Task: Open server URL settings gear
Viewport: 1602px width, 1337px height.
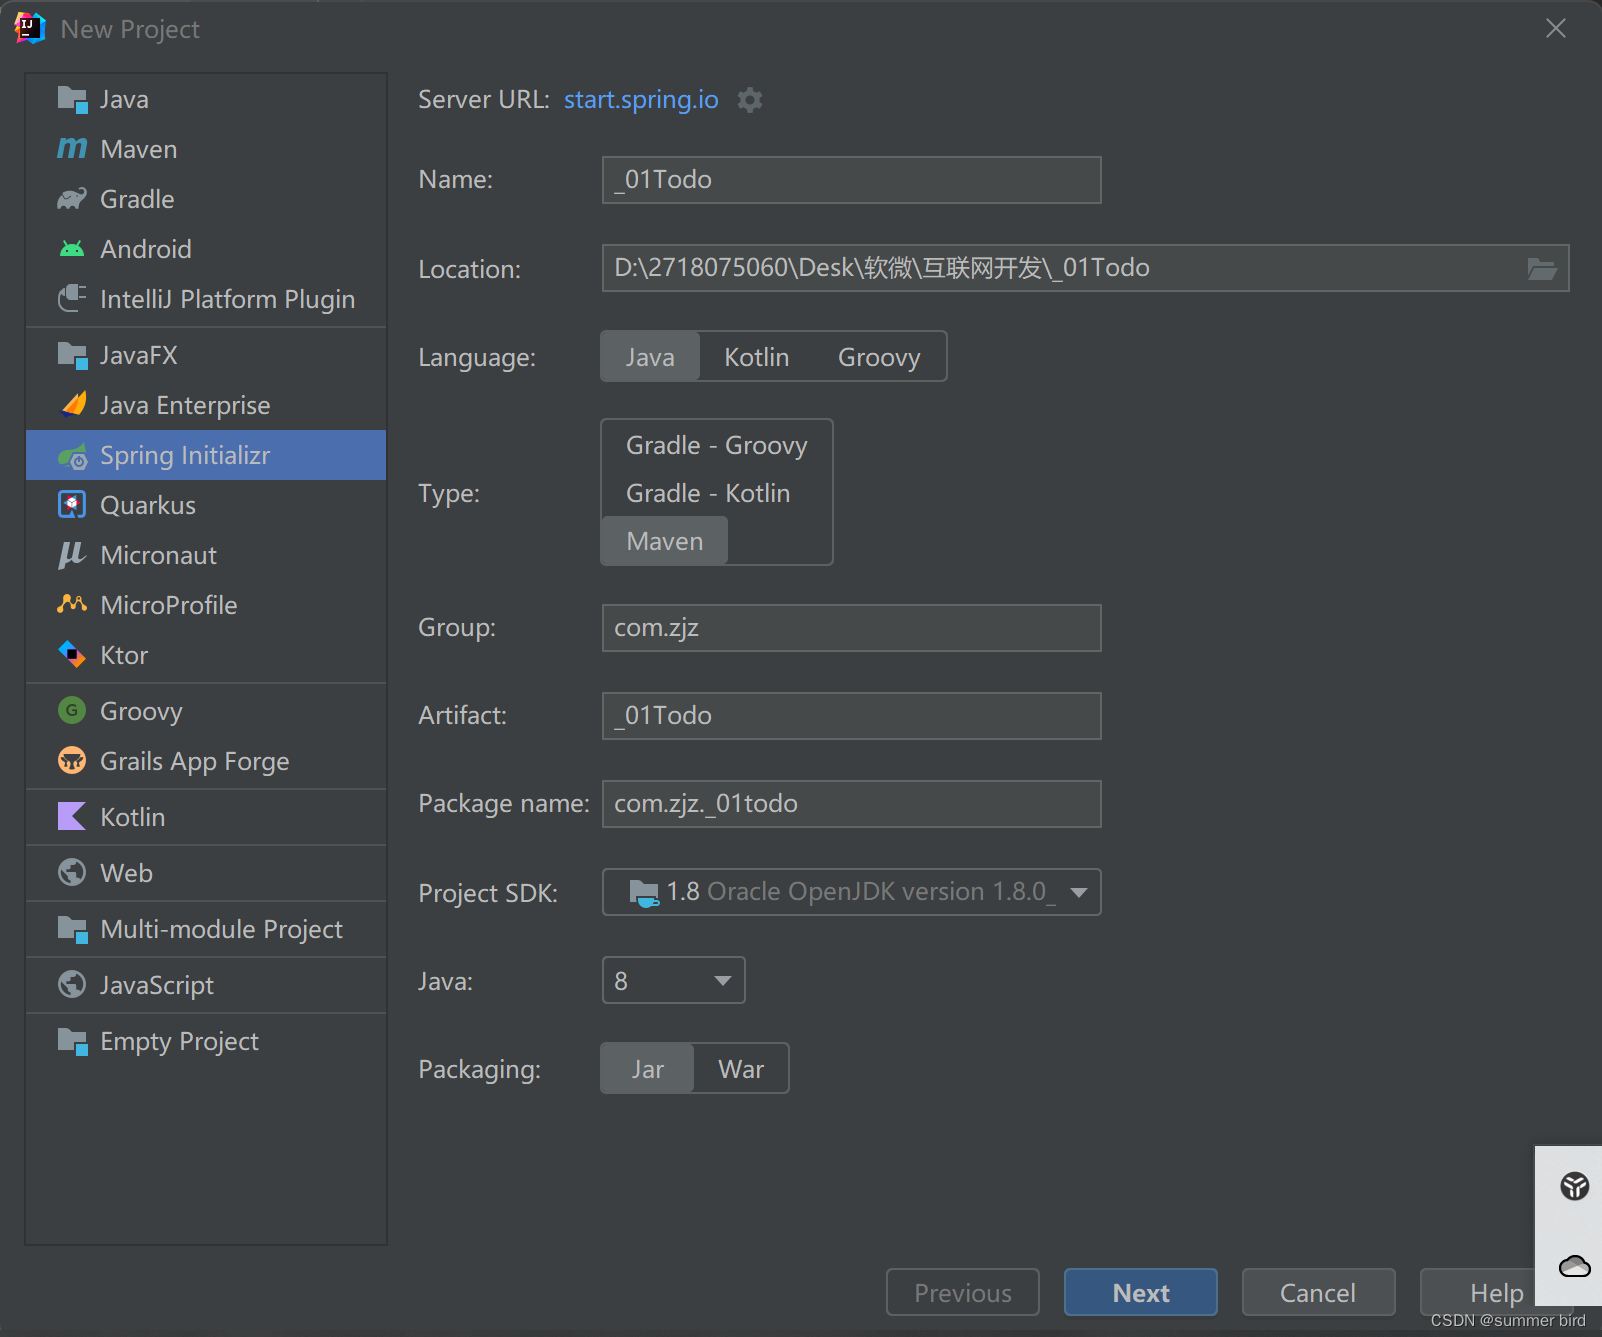Action: 750,100
